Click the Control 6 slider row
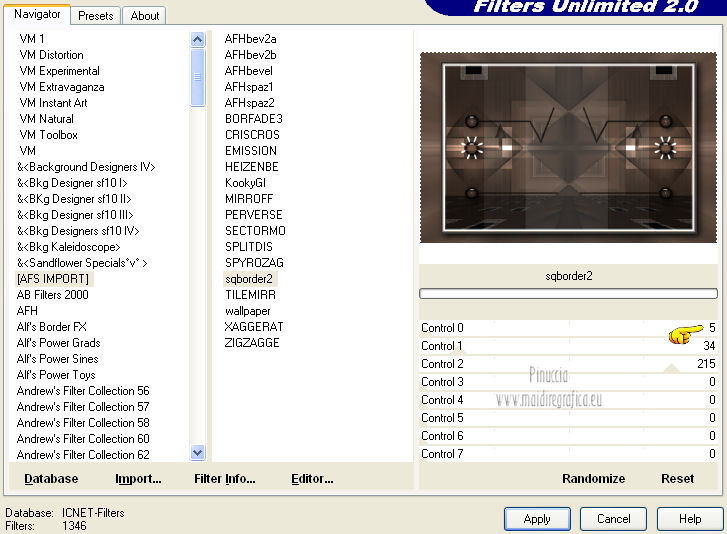Image resolution: width=727 pixels, height=534 pixels. [x=568, y=436]
